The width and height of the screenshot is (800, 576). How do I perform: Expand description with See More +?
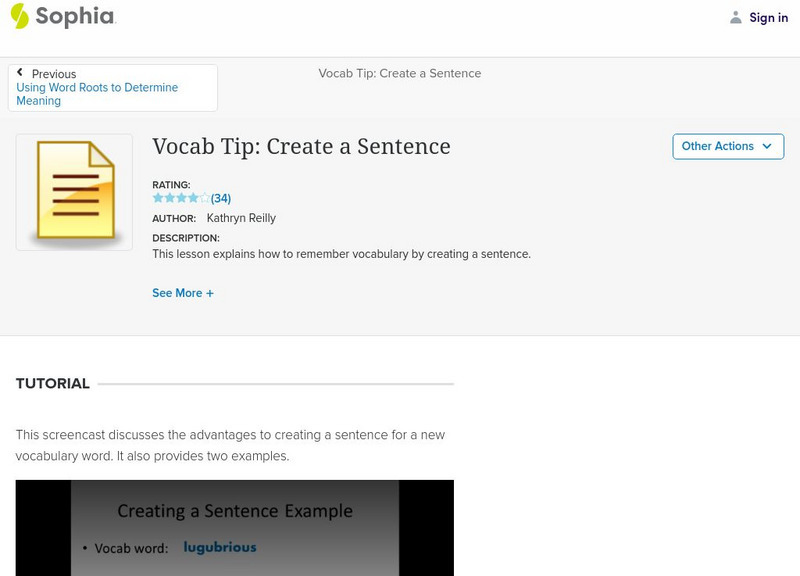coord(183,293)
